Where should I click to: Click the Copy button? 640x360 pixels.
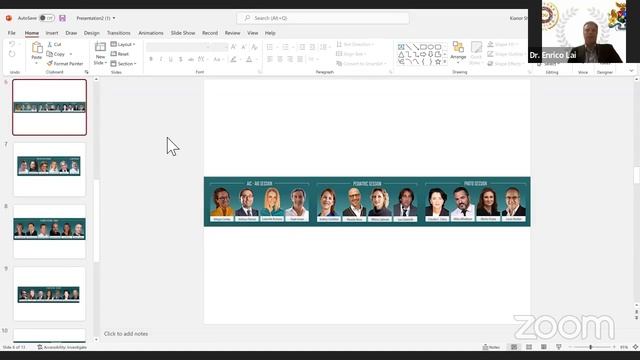pos(56,54)
